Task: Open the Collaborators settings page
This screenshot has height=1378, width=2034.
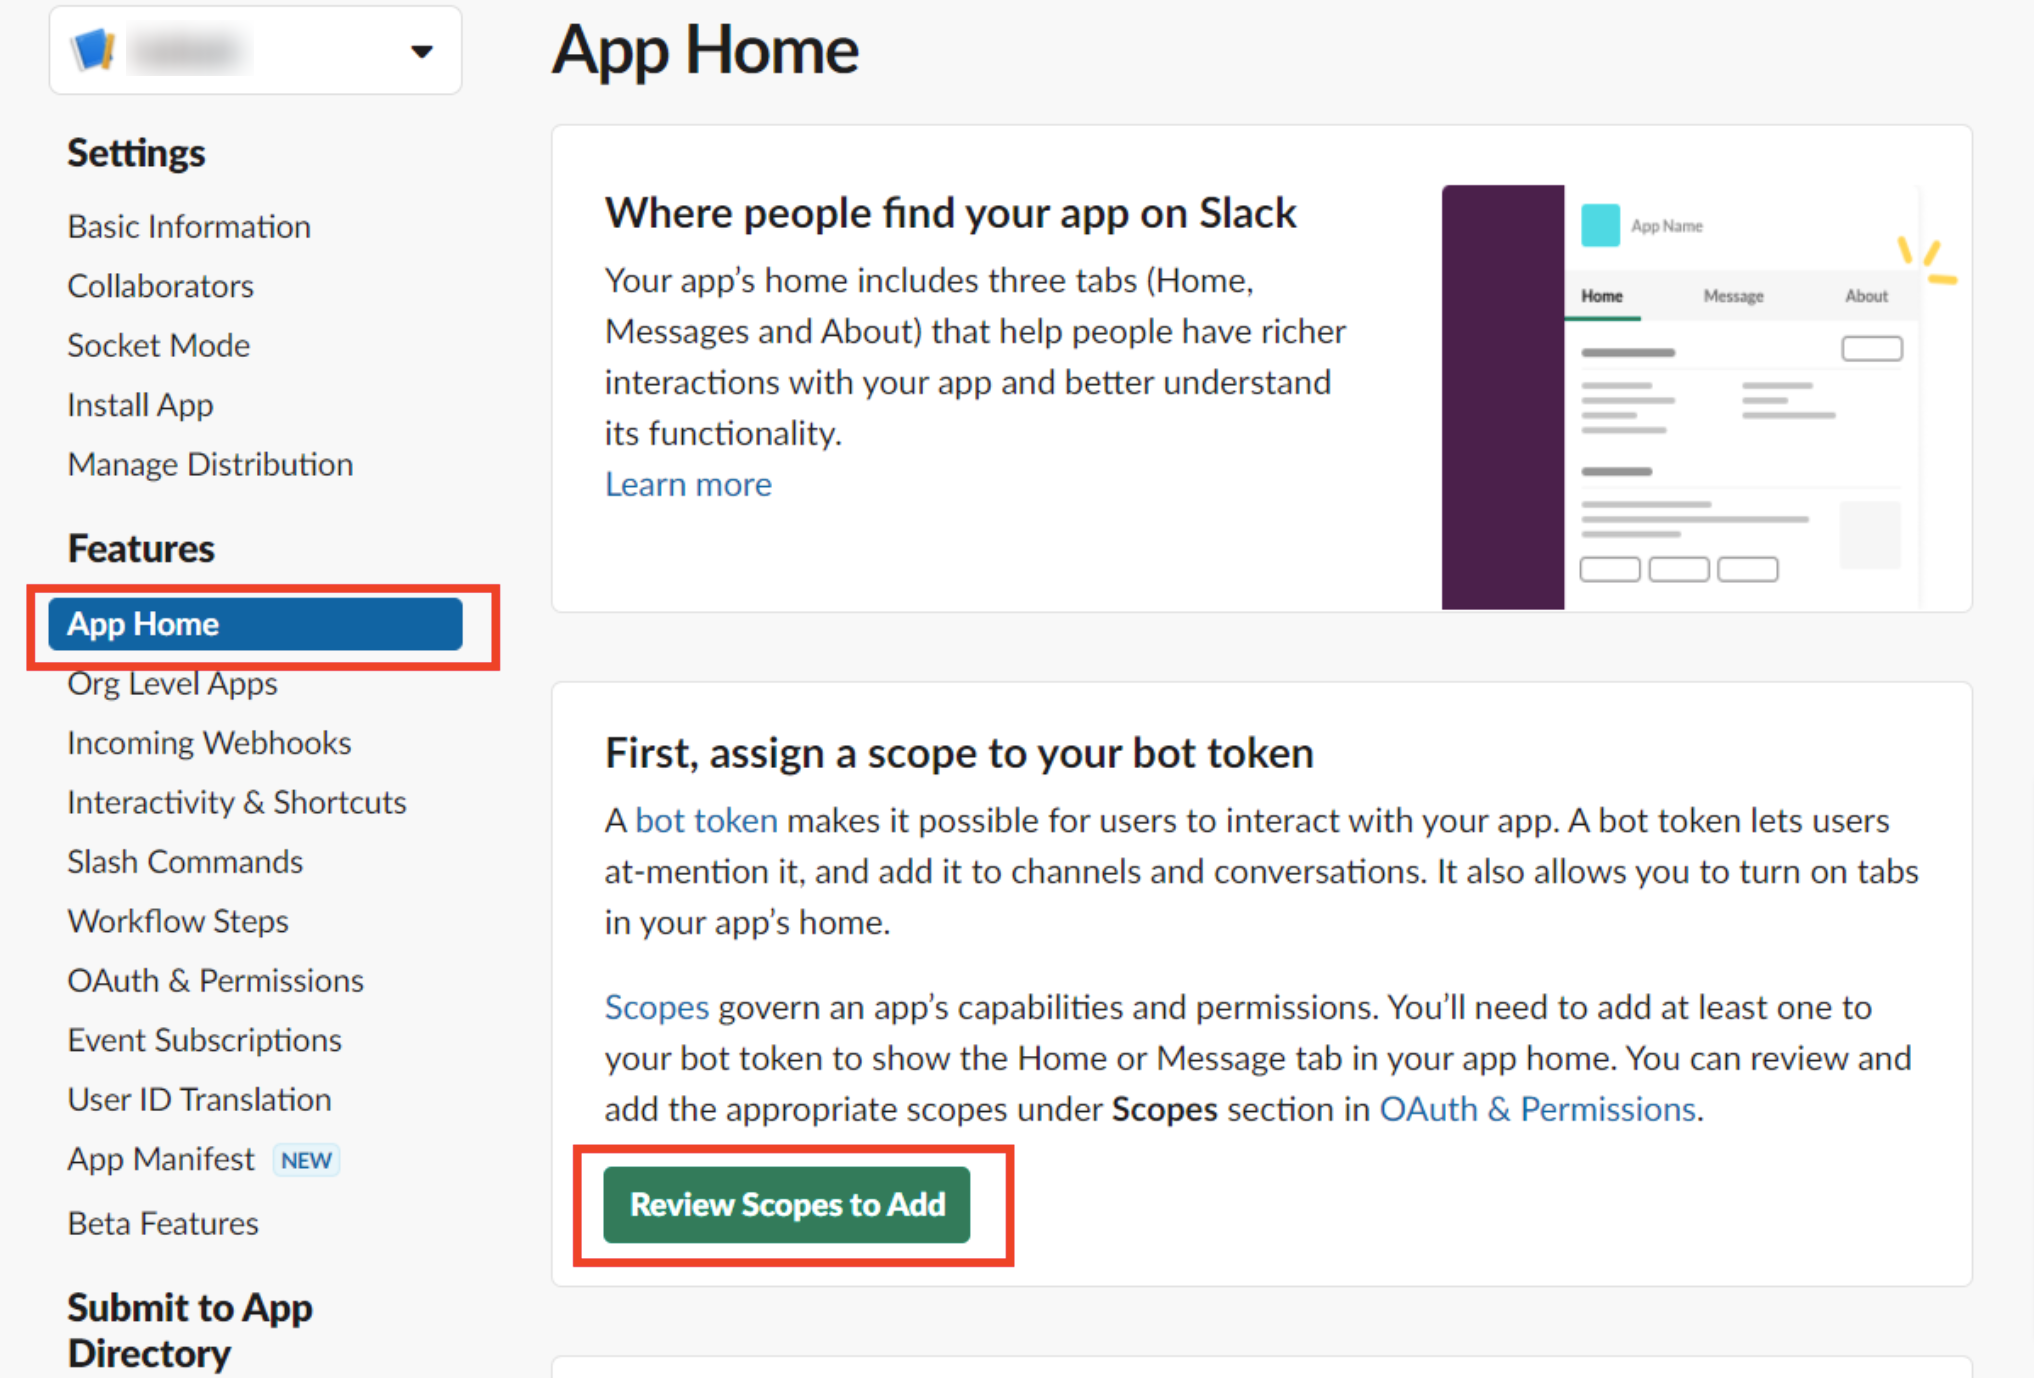Action: (160, 286)
